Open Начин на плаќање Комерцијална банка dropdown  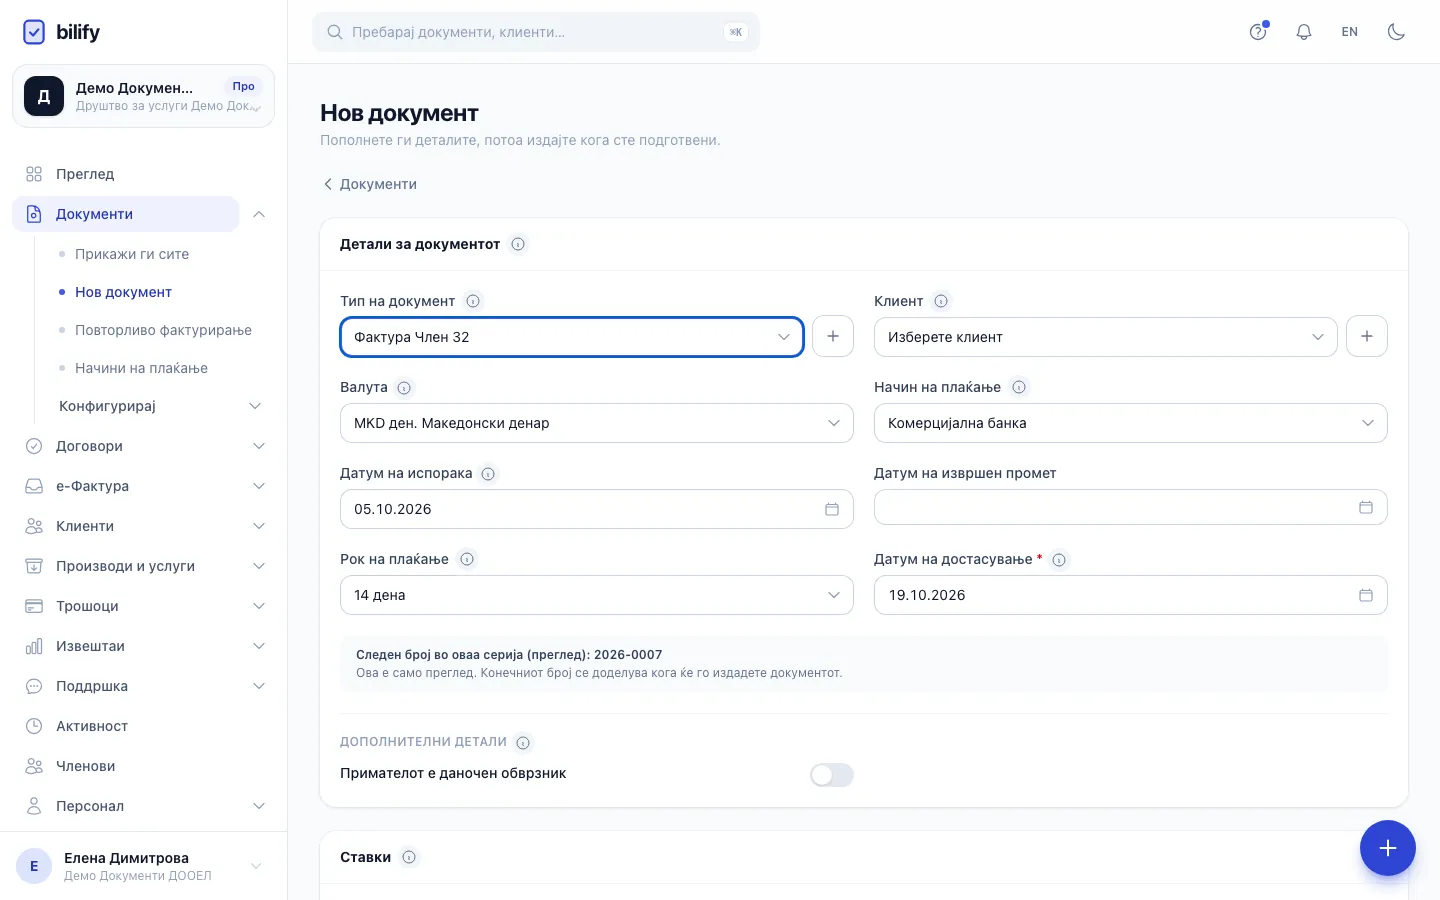click(1131, 423)
